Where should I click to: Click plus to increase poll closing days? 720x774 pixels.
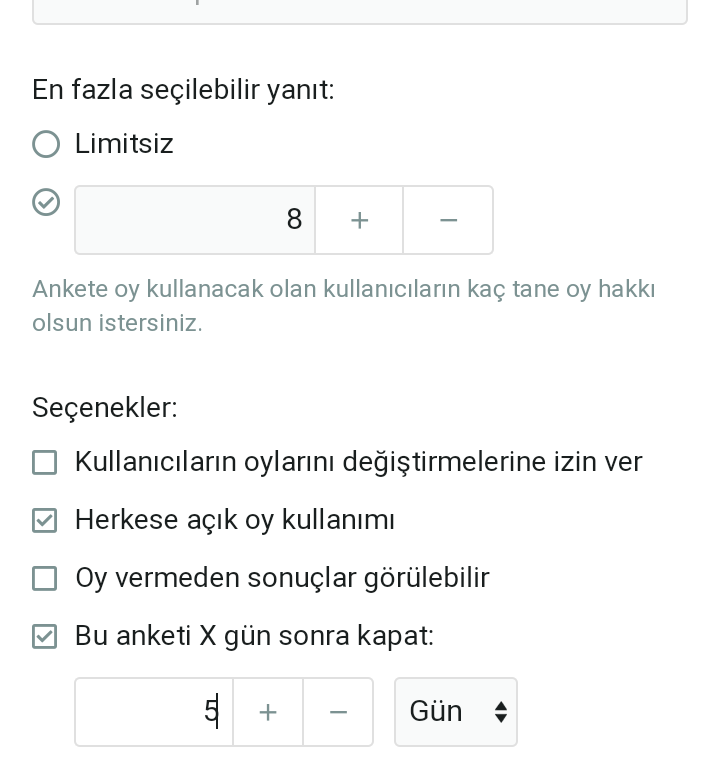pyautogui.click(x=268, y=712)
